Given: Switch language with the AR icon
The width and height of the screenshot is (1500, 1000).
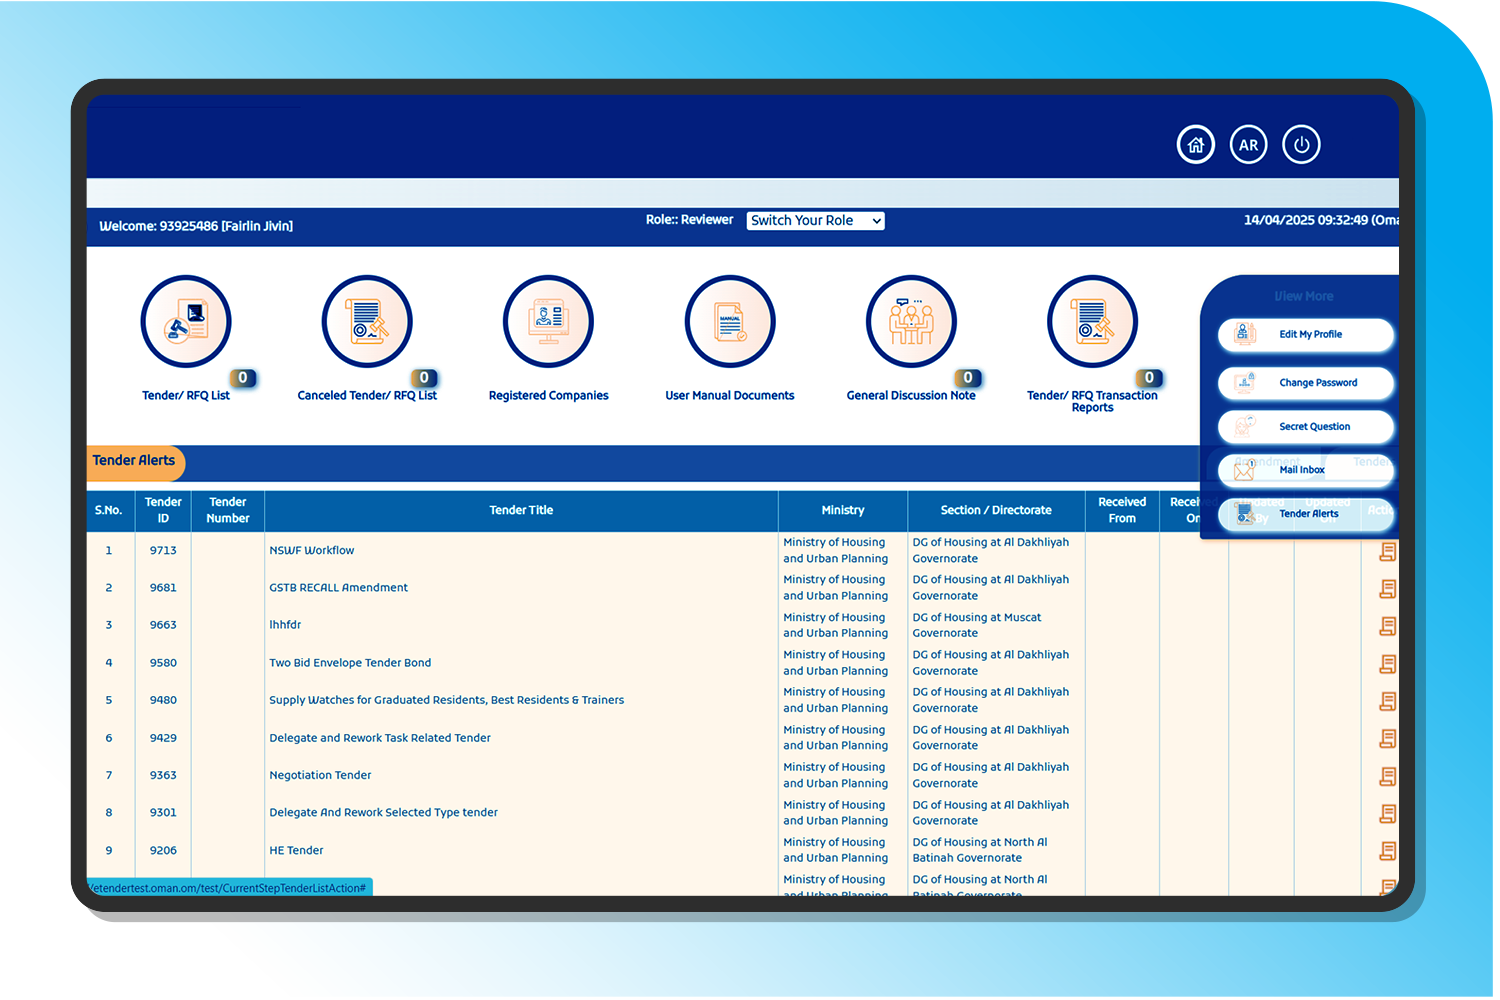Looking at the screenshot, I should [x=1248, y=145].
